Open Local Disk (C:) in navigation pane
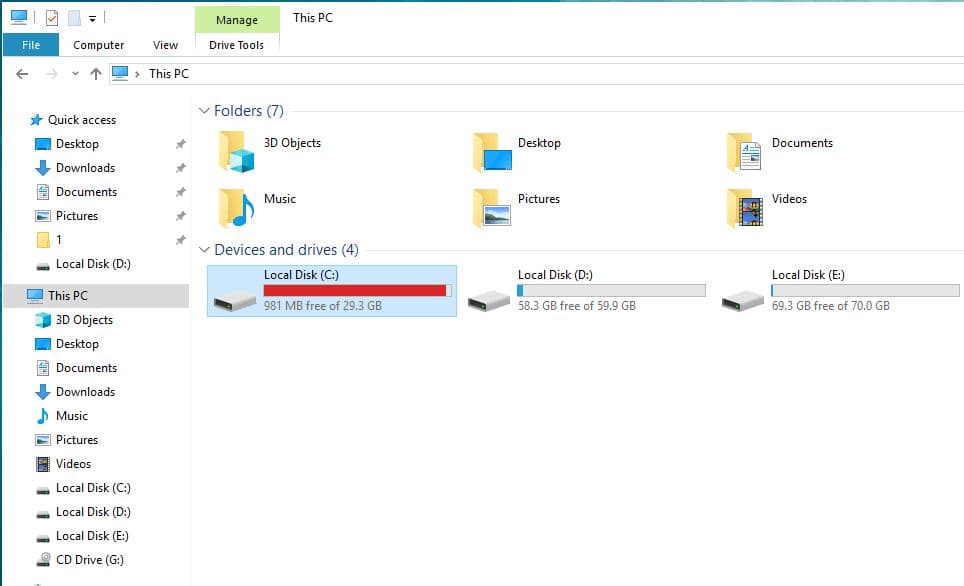The width and height of the screenshot is (964, 586). coord(93,488)
